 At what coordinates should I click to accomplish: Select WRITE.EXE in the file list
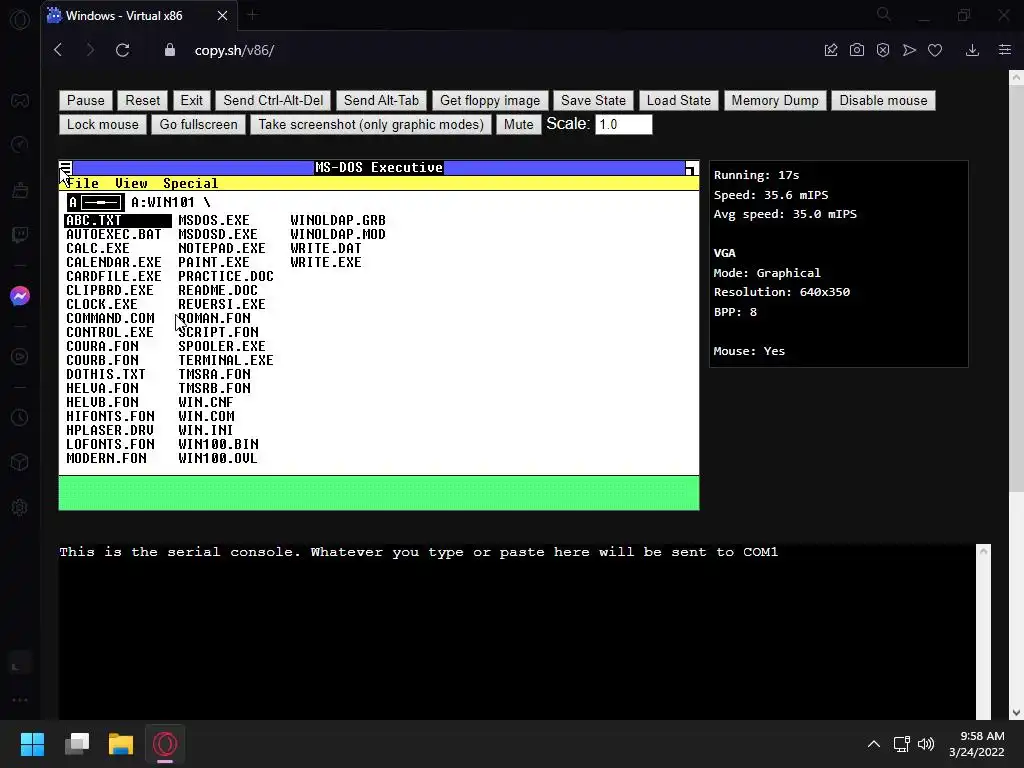[326, 263]
